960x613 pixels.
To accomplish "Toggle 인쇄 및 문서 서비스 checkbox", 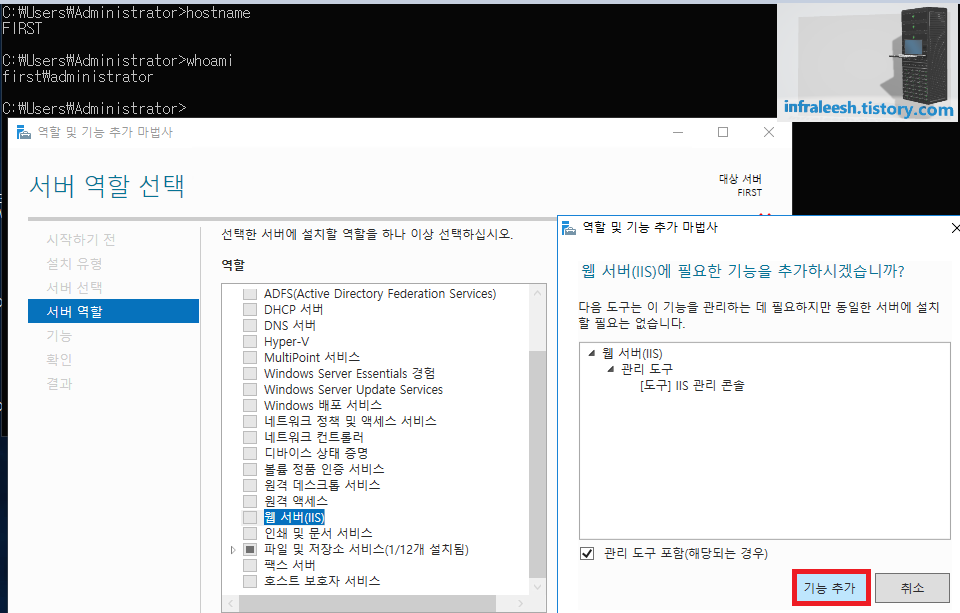I will pos(250,533).
